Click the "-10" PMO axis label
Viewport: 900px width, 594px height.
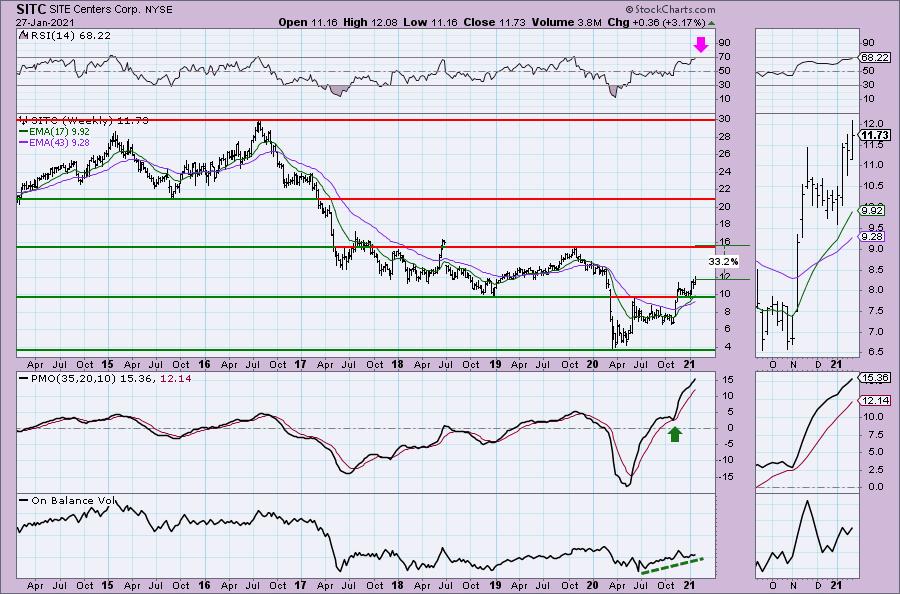click(x=726, y=460)
